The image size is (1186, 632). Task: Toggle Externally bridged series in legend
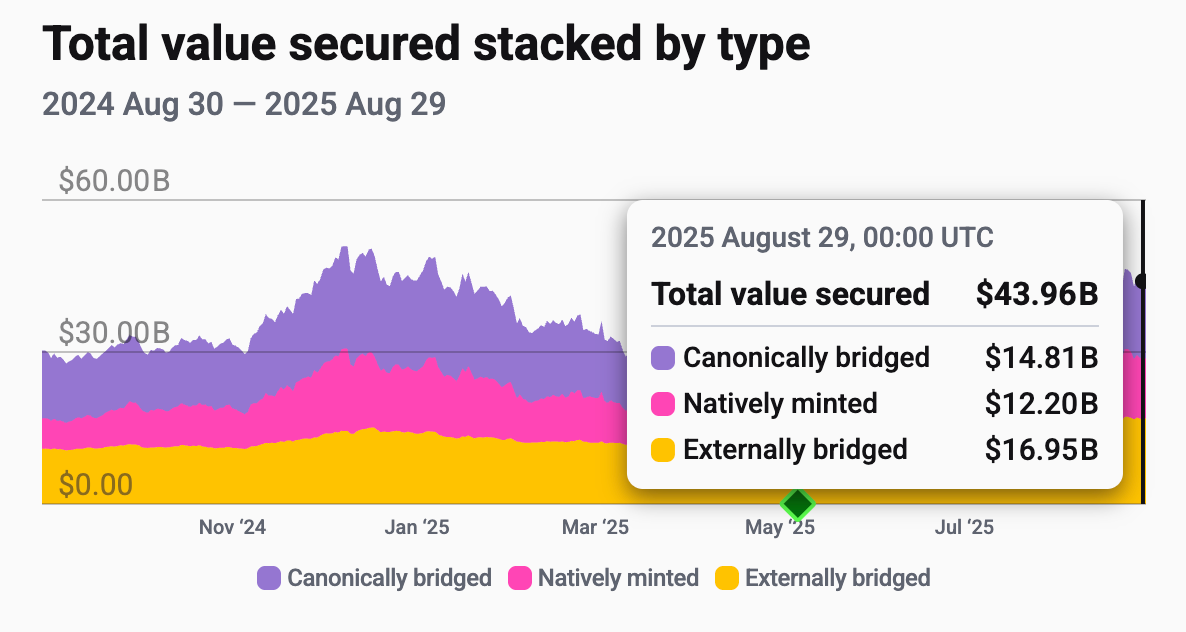tap(823, 578)
